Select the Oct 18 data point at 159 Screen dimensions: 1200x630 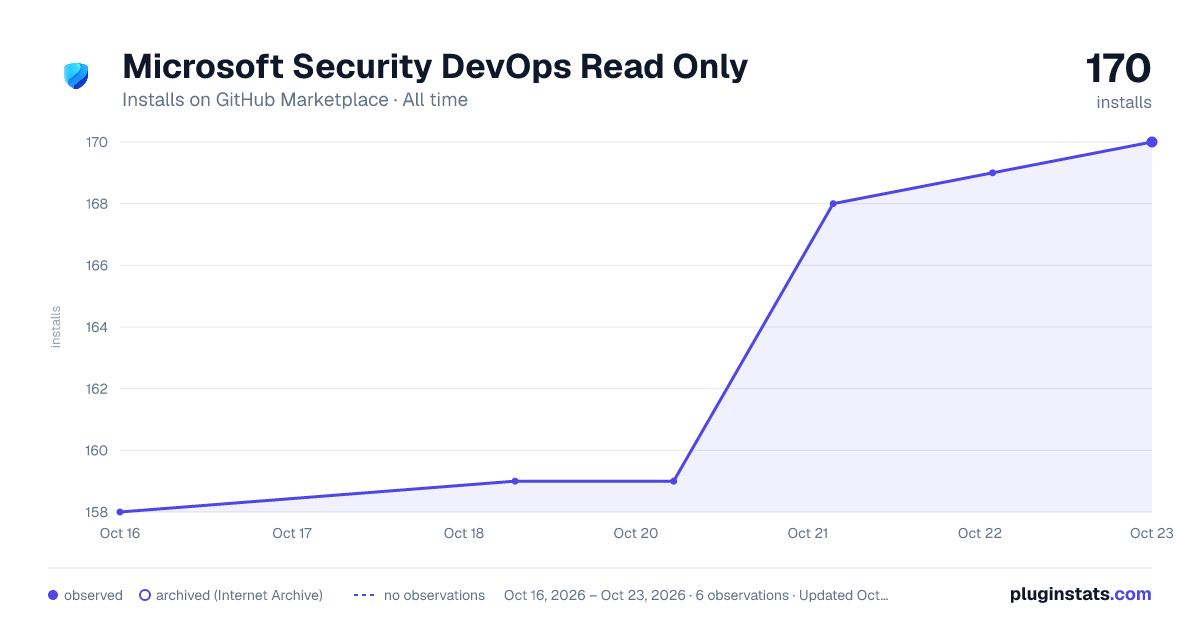point(515,481)
